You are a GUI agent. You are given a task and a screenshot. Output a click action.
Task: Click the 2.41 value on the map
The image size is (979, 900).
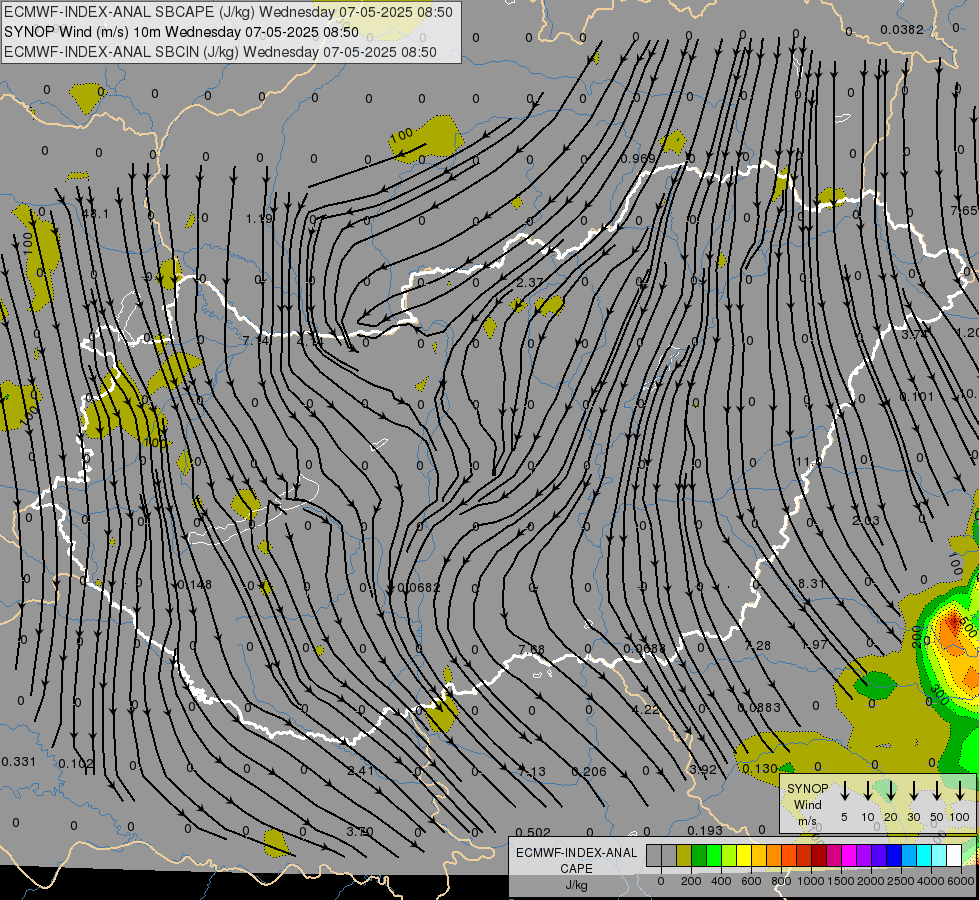click(x=360, y=771)
